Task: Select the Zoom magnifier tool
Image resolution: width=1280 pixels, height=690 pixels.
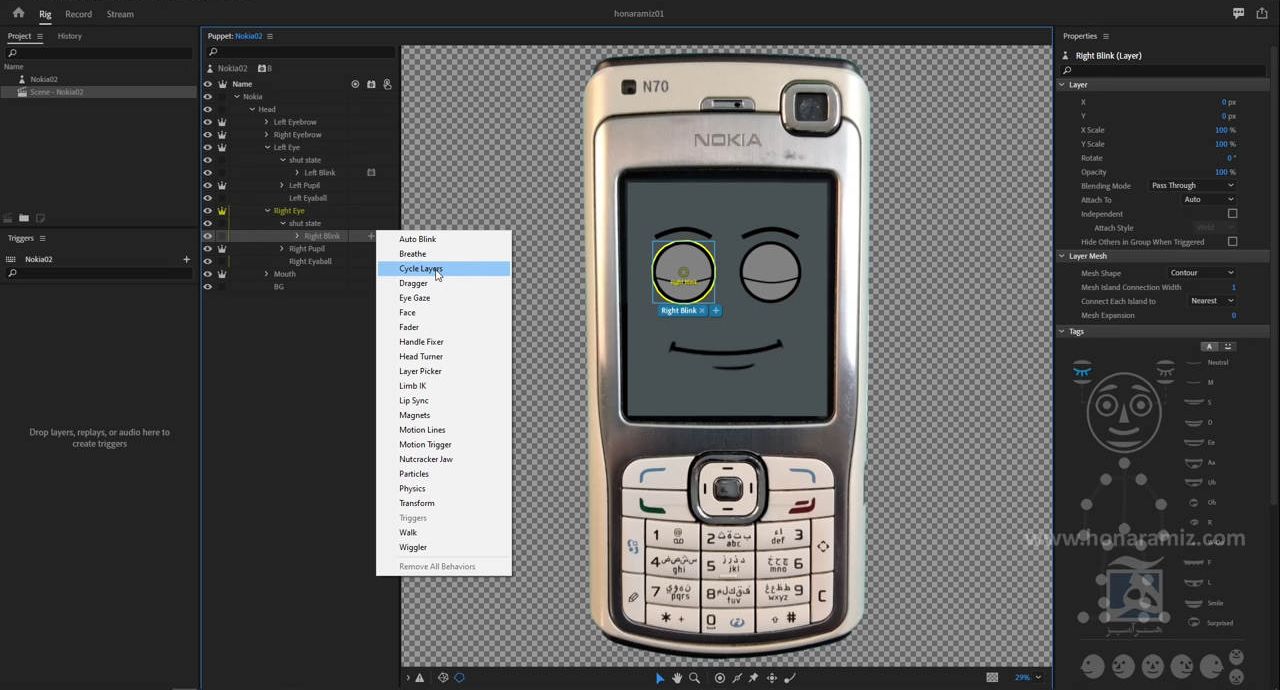Action: [x=694, y=677]
